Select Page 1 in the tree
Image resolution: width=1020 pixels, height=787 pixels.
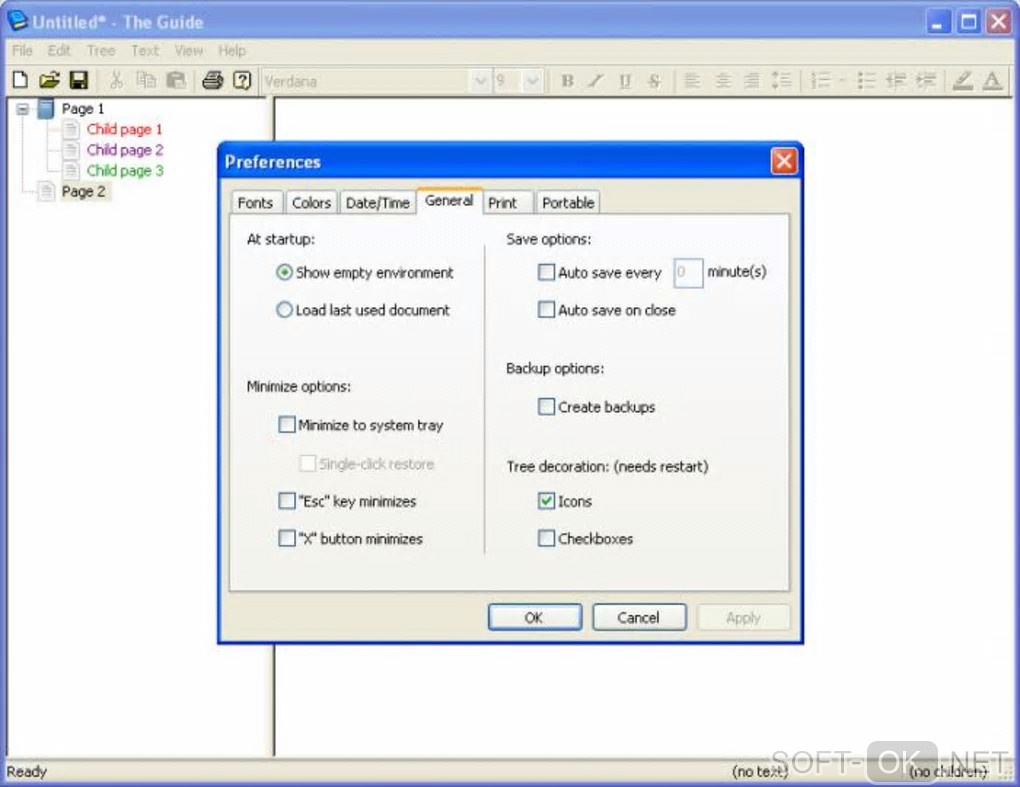[83, 109]
